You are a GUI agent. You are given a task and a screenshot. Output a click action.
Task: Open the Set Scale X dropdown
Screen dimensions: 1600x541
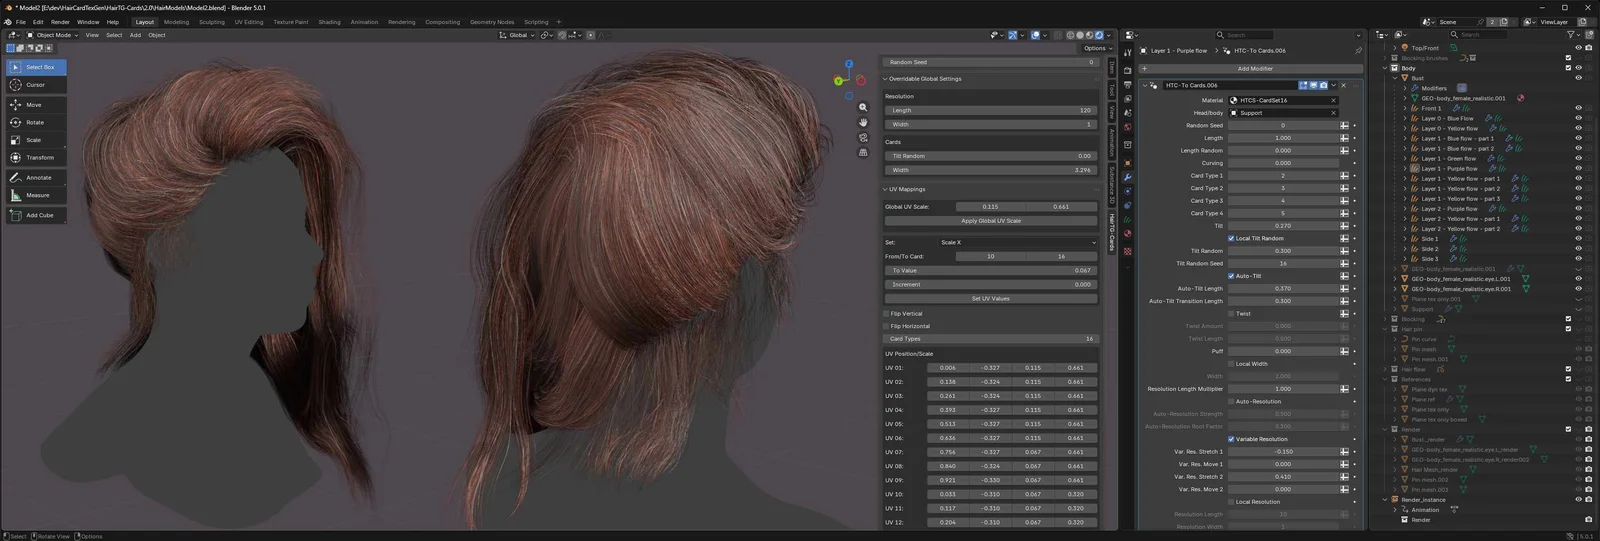pos(1017,242)
